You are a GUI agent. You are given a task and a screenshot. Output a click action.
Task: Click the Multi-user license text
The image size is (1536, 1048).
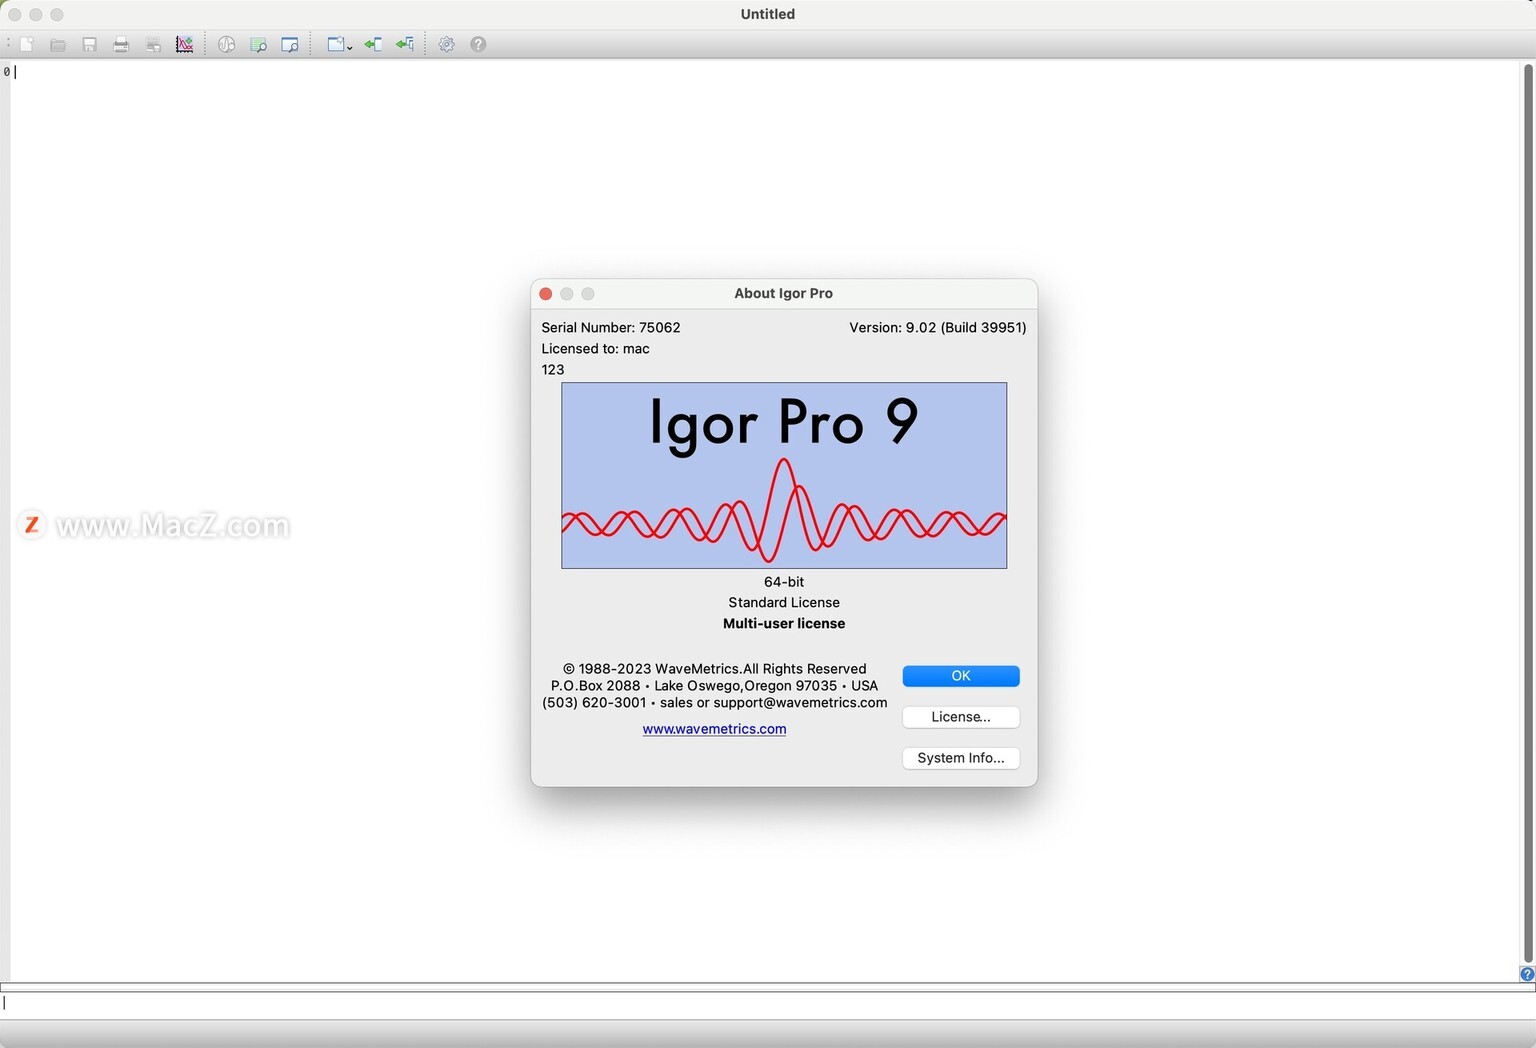pos(784,624)
